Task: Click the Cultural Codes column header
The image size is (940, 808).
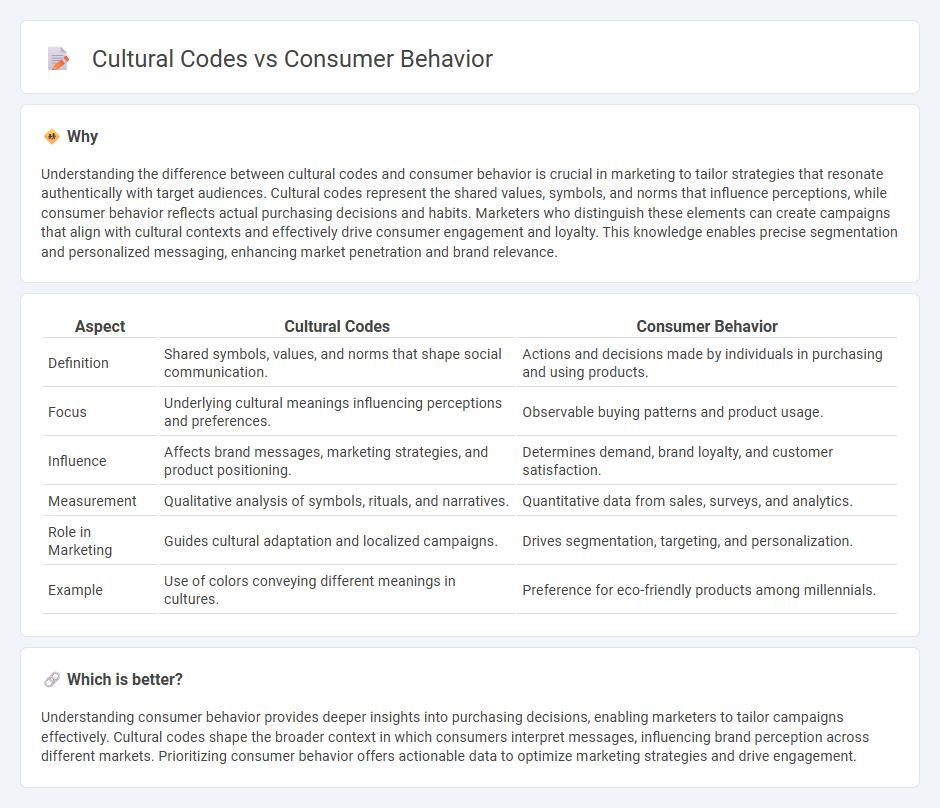Action: point(337,326)
